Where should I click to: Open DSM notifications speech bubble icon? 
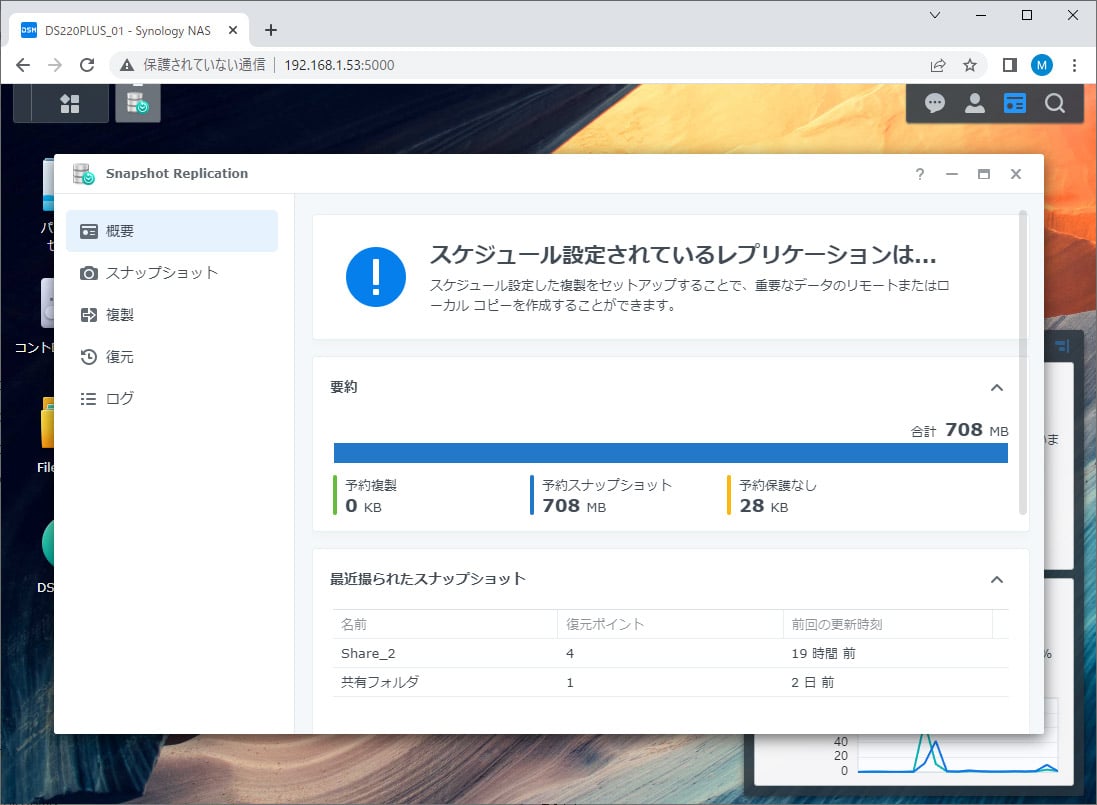pos(935,104)
